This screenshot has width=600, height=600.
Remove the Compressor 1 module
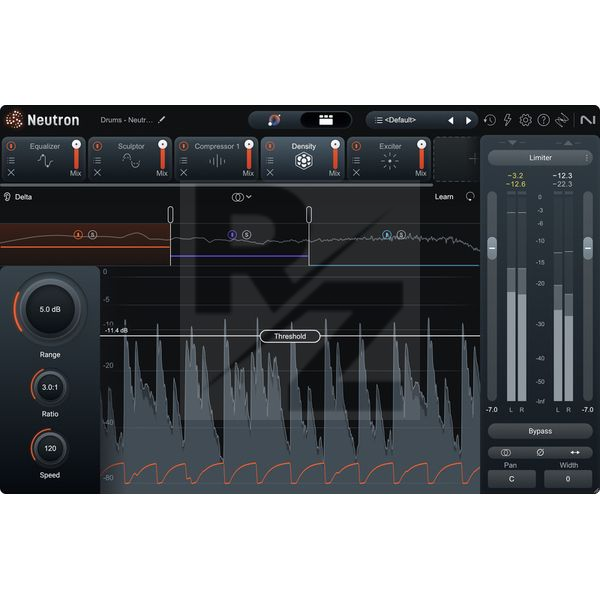[x=184, y=173]
